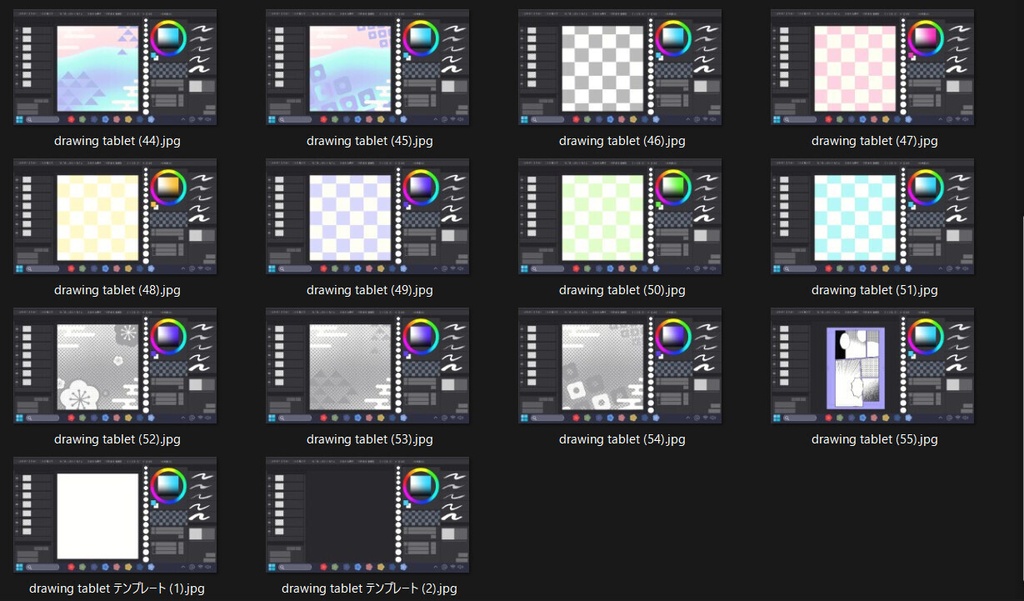Click the file name "drawing tablet (51).jpg"
This screenshot has width=1024, height=601.
coord(874,290)
